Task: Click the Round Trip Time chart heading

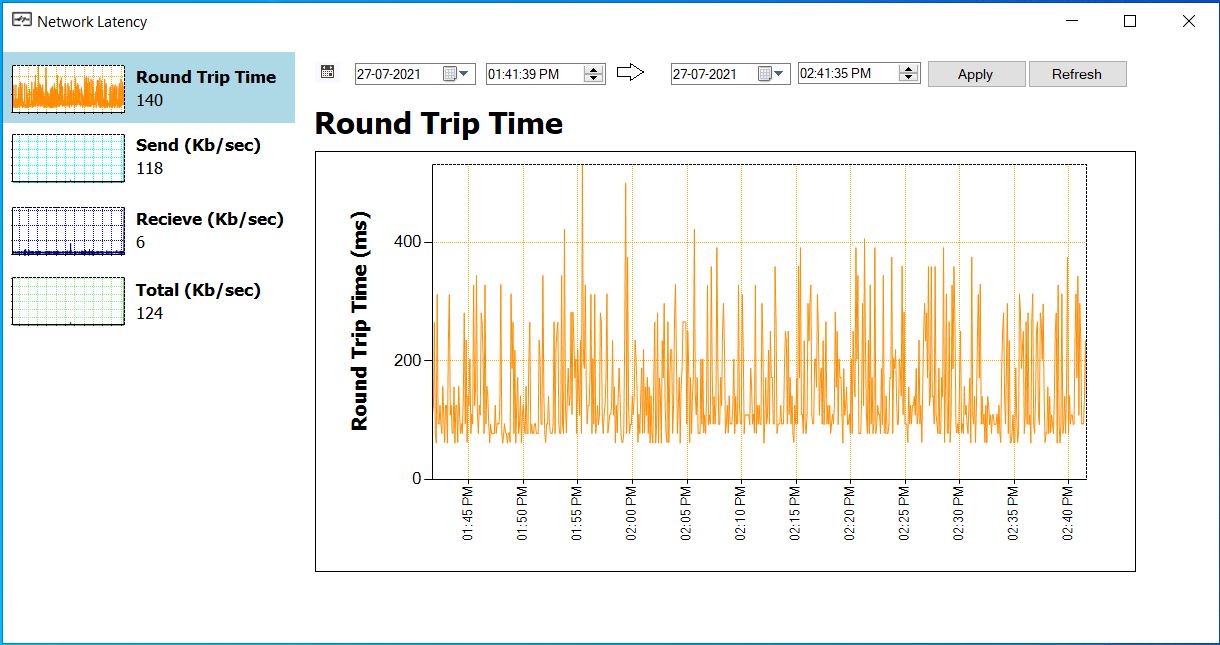Action: pyautogui.click(x=439, y=124)
